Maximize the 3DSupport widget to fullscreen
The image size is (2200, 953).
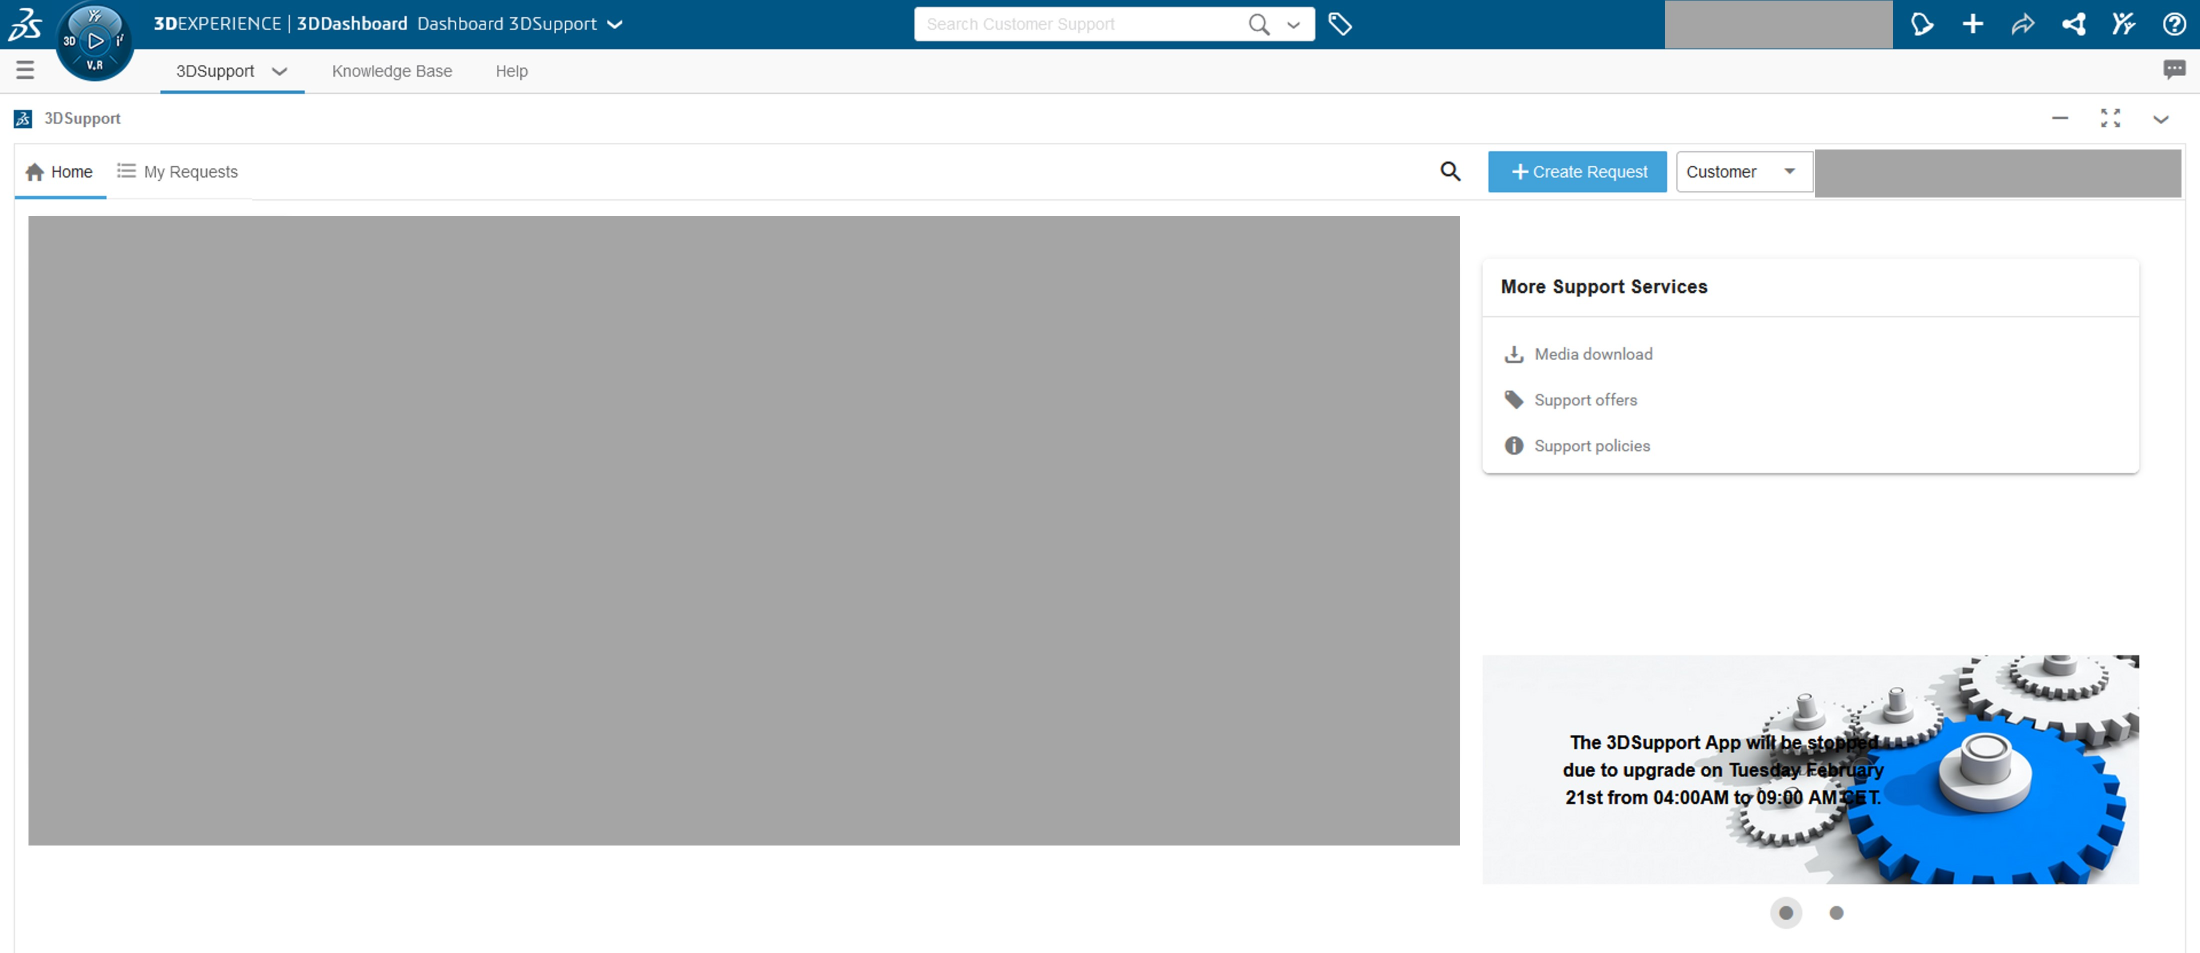pos(2110,118)
